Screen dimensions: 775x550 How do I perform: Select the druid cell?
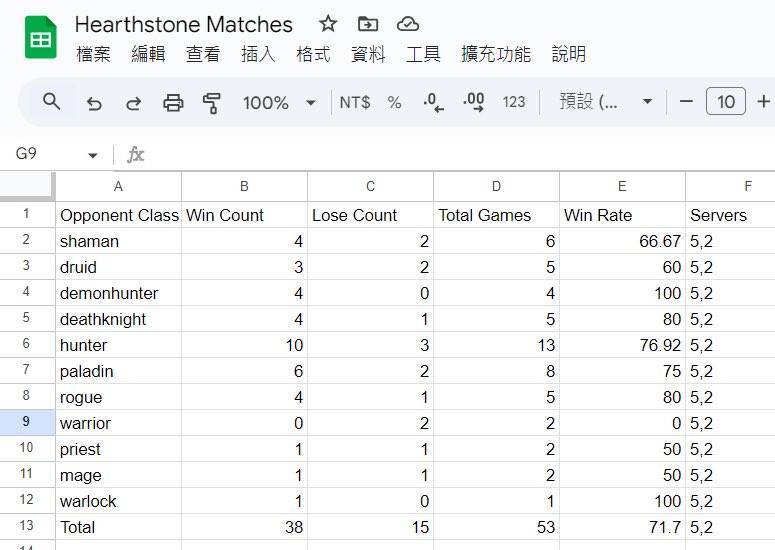coord(118,267)
